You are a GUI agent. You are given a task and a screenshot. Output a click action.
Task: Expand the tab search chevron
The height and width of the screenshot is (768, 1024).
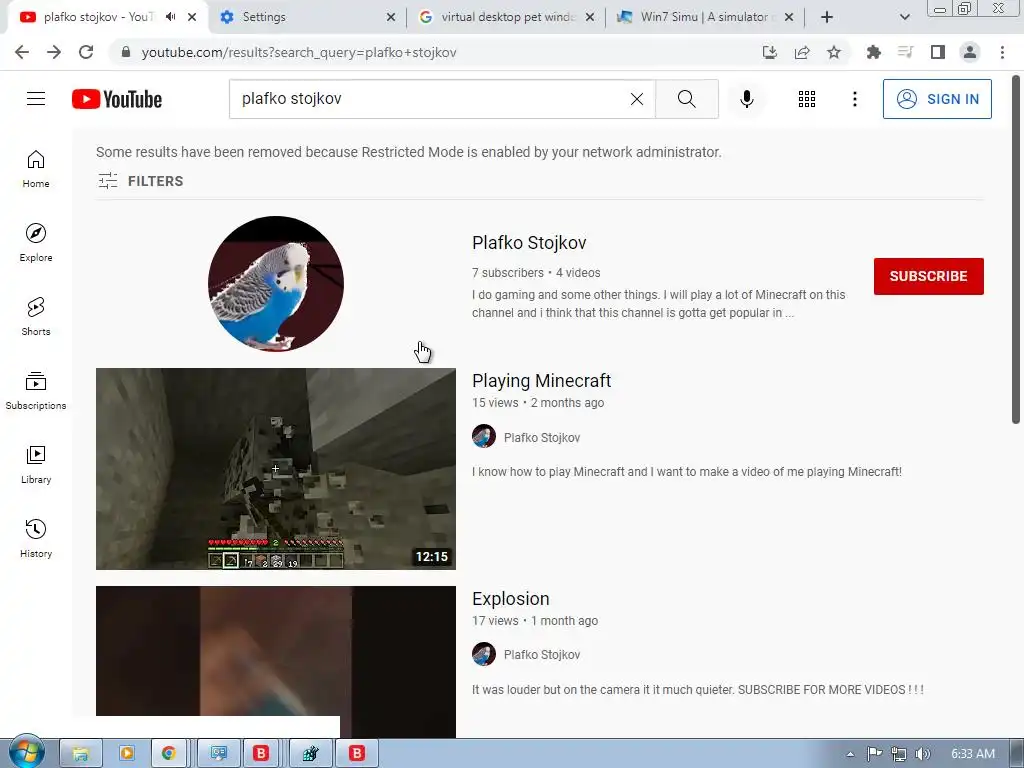tap(904, 17)
